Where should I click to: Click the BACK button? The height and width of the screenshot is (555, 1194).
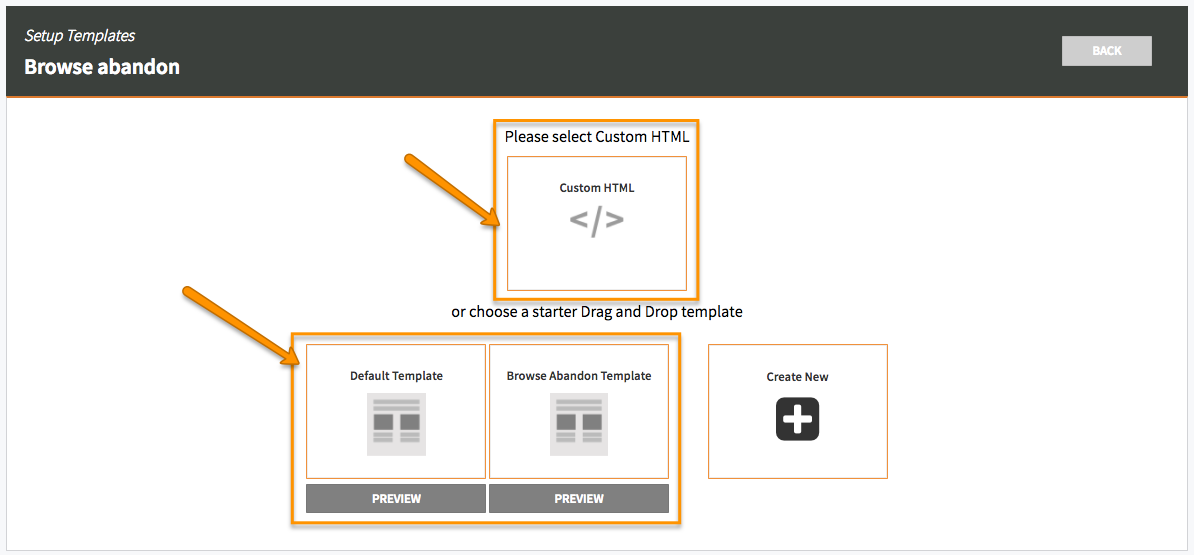(x=1106, y=51)
